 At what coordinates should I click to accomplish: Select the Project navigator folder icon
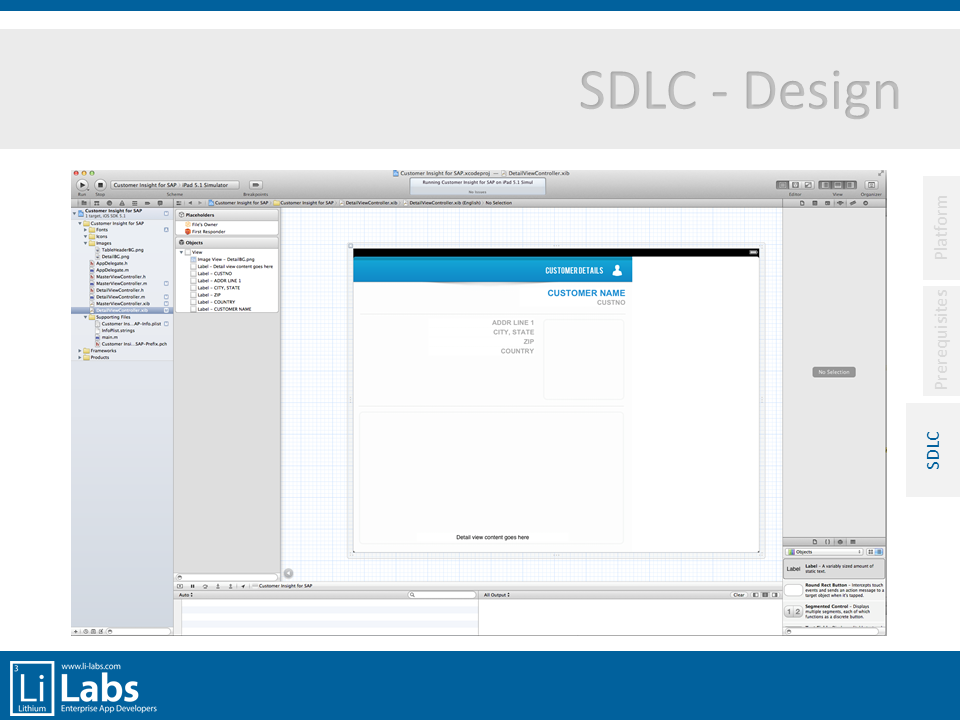tap(84, 203)
